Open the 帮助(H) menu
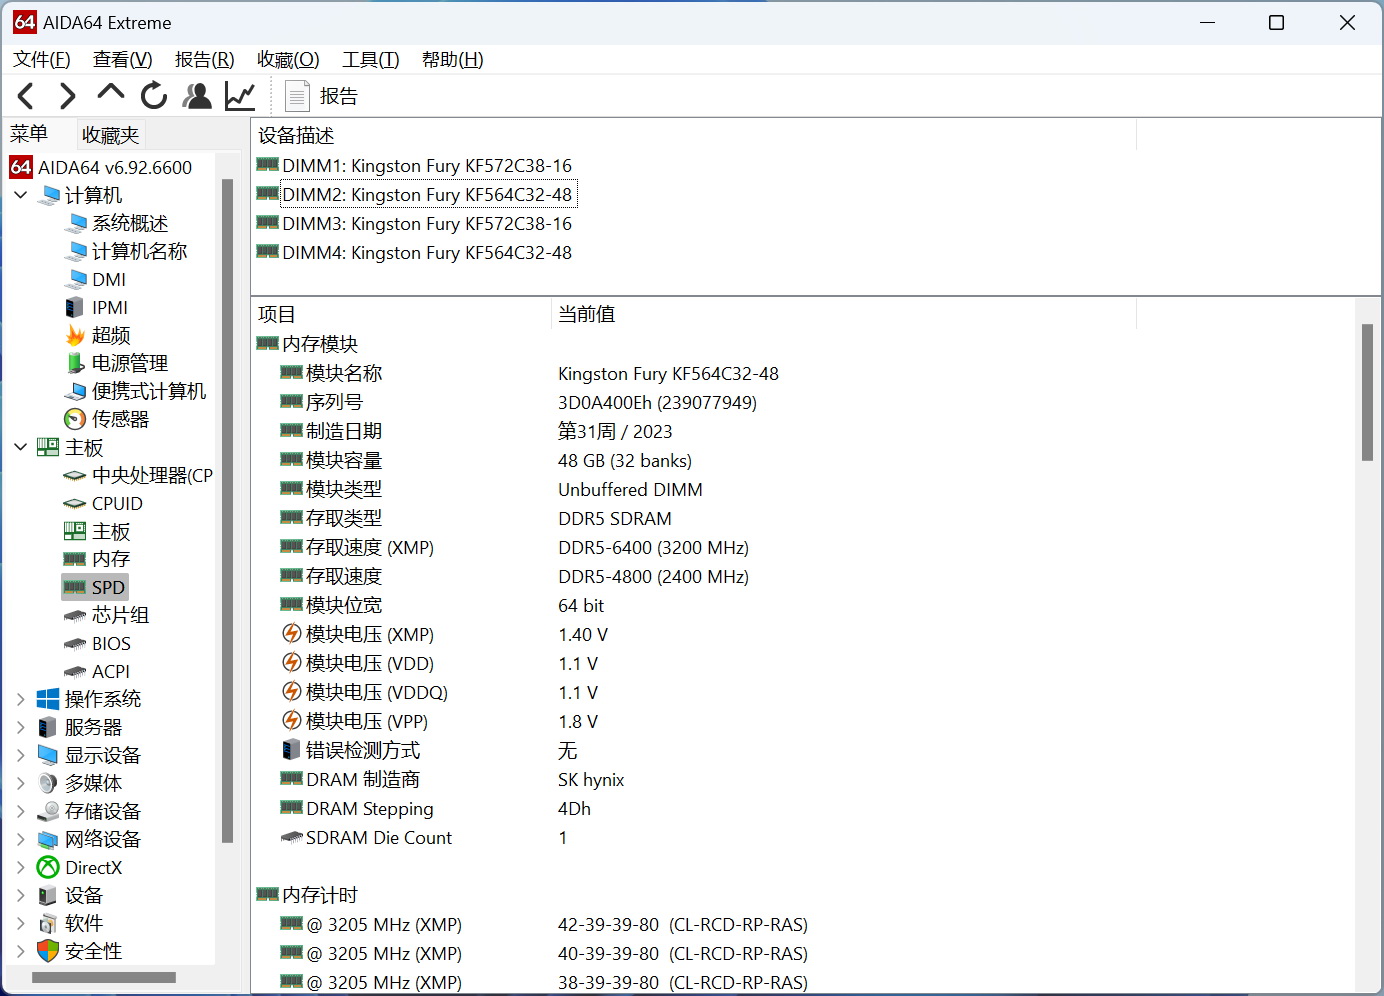This screenshot has width=1384, height=996. (x=452, y=60)
